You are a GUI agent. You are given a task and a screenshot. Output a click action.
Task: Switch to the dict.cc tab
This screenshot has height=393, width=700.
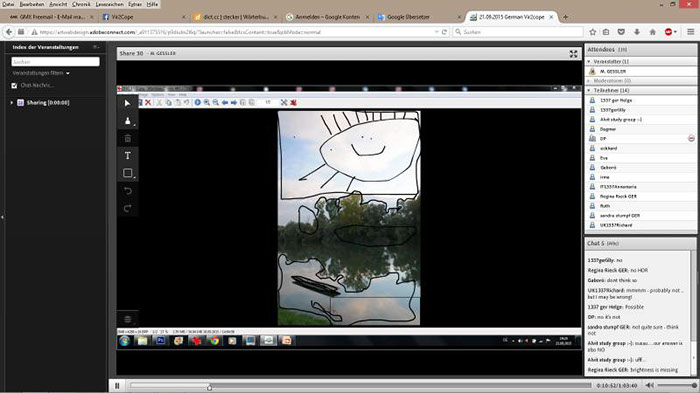click(x=235, y=17)
